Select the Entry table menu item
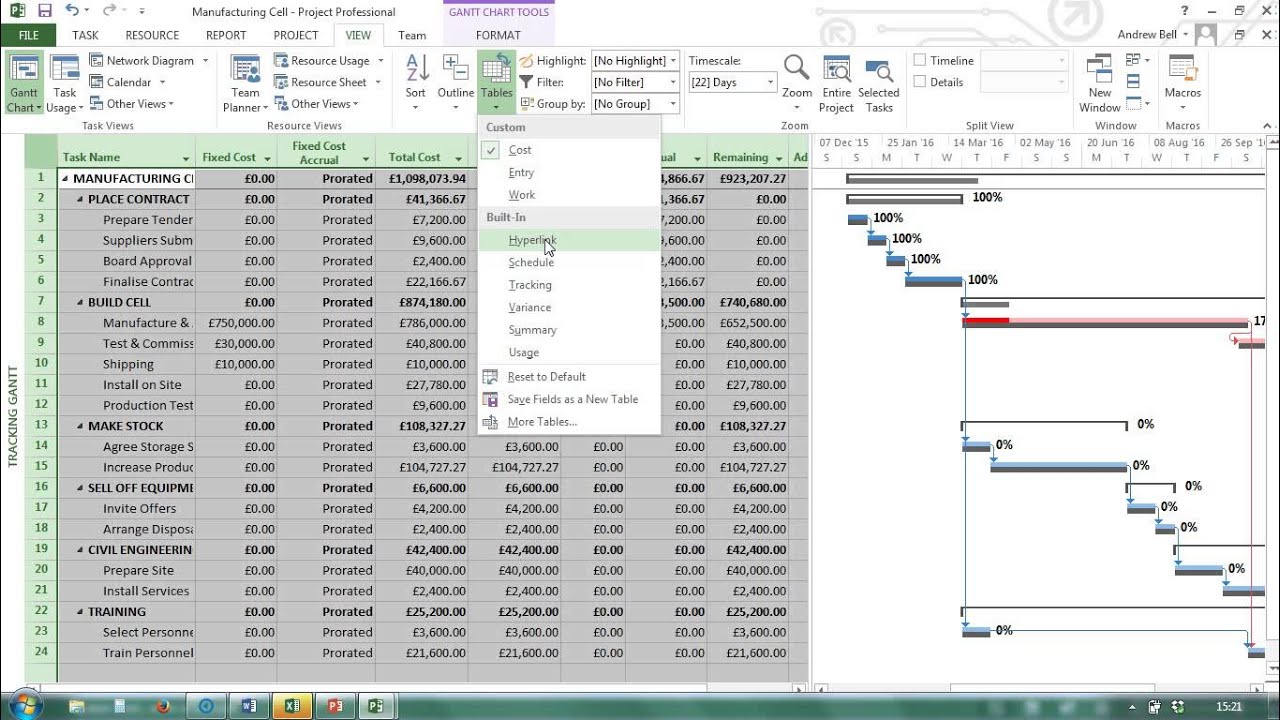The height and width of the screenshot is (720, 1280). point(569,173)
